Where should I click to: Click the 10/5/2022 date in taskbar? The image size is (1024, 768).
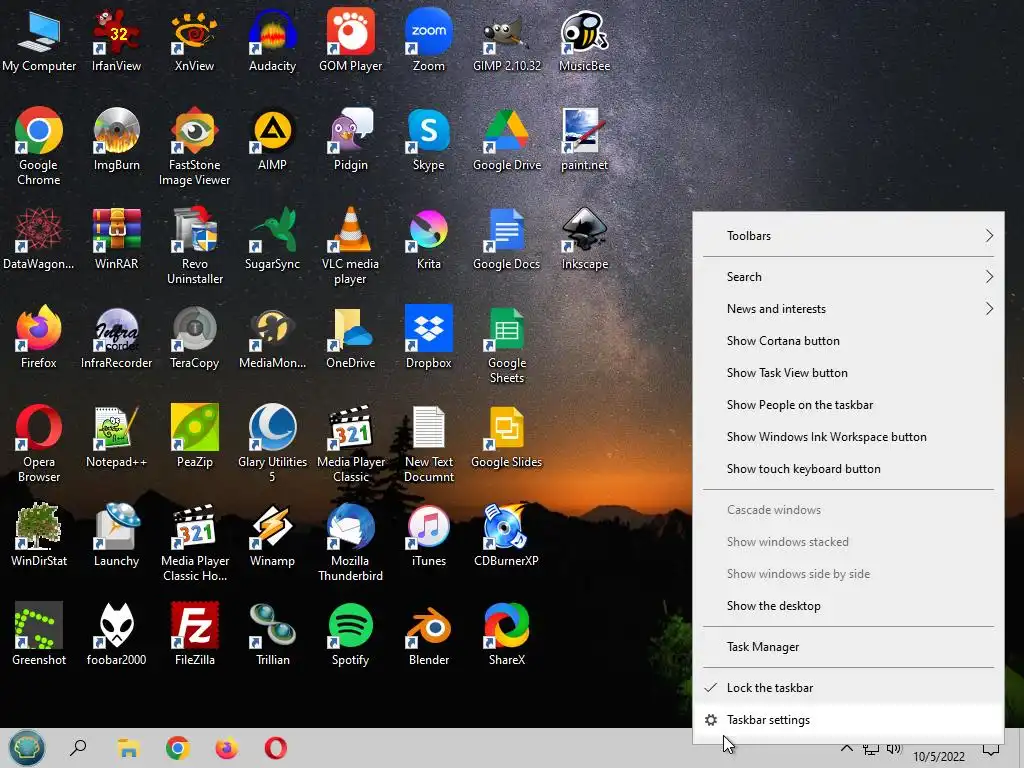tap(938, 756)
